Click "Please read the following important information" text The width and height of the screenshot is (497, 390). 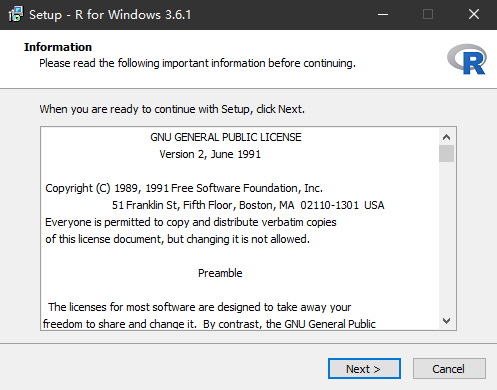(197, 63)
